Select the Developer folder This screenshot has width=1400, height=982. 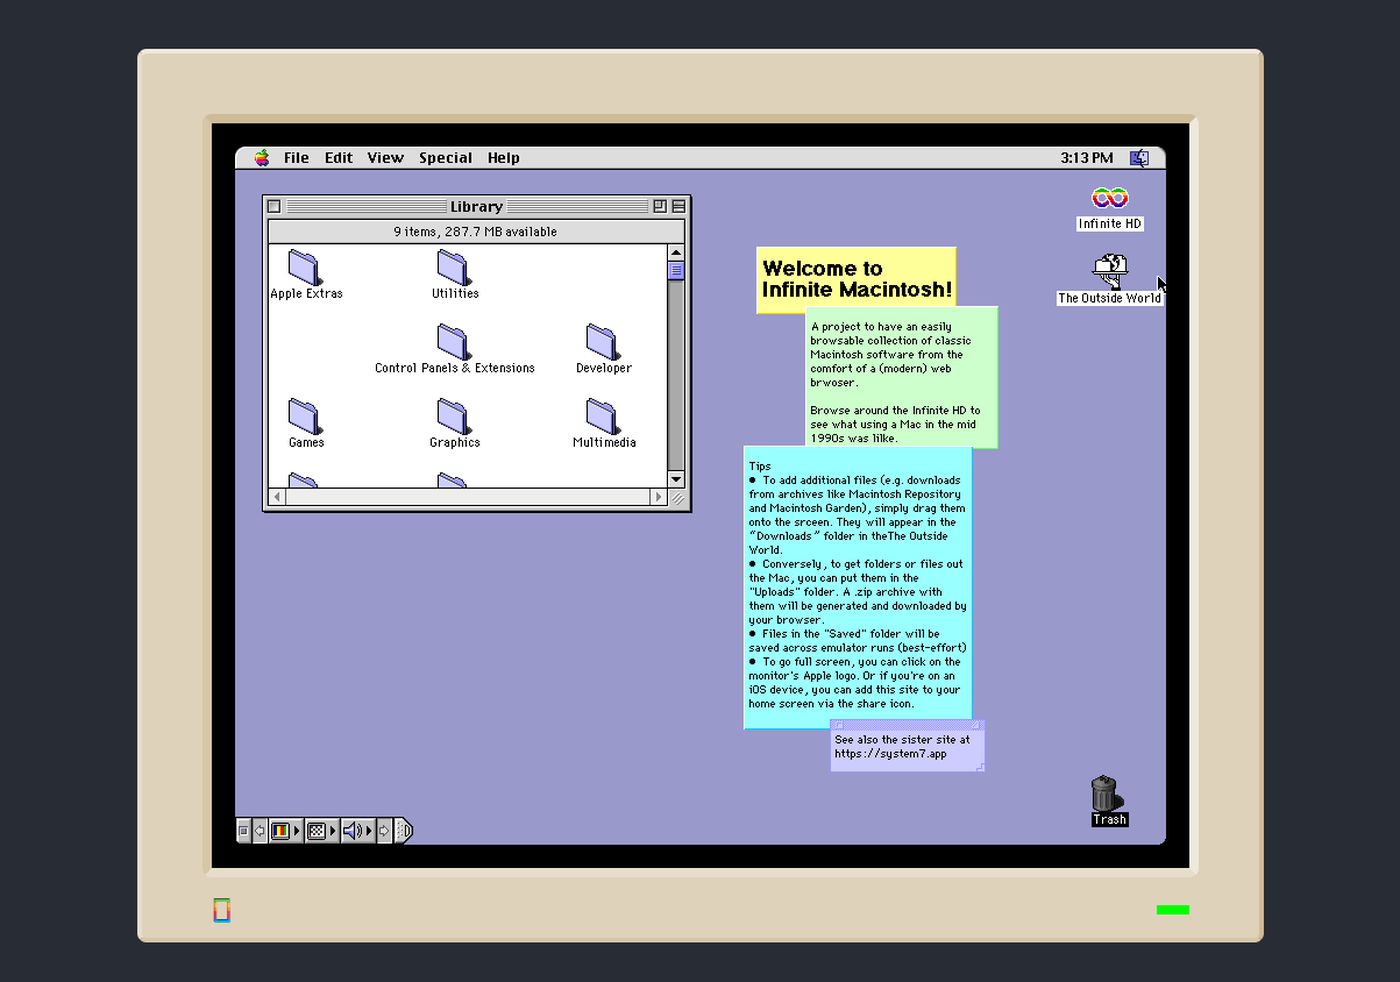click(603, 349)
